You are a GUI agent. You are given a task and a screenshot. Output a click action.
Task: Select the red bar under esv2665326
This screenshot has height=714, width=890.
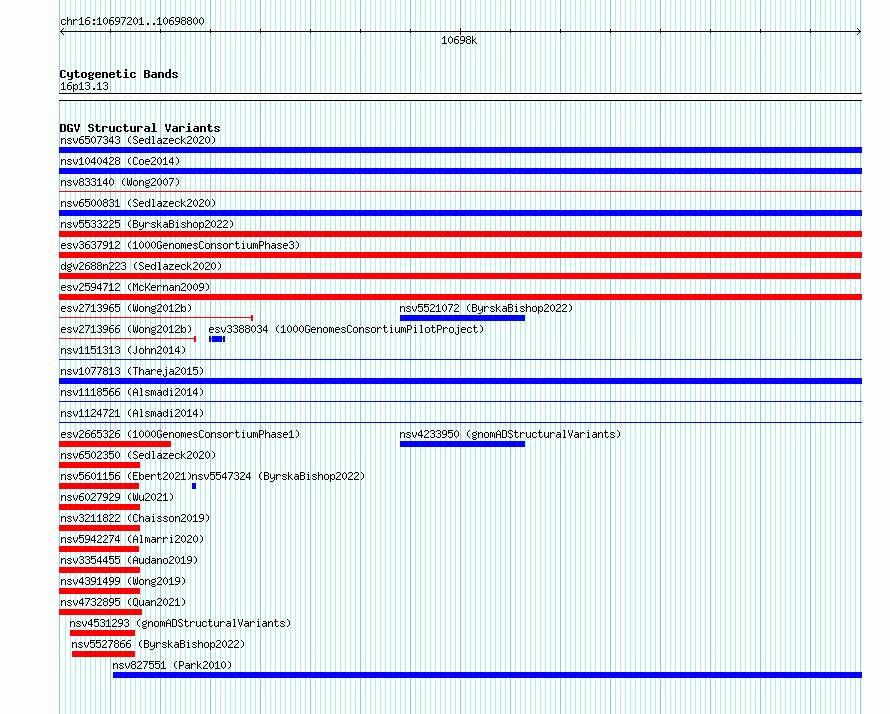[115, 444]
